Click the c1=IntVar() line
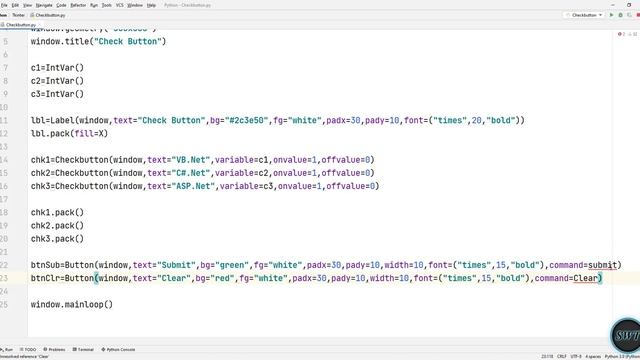640x360 pixels. 57,68
